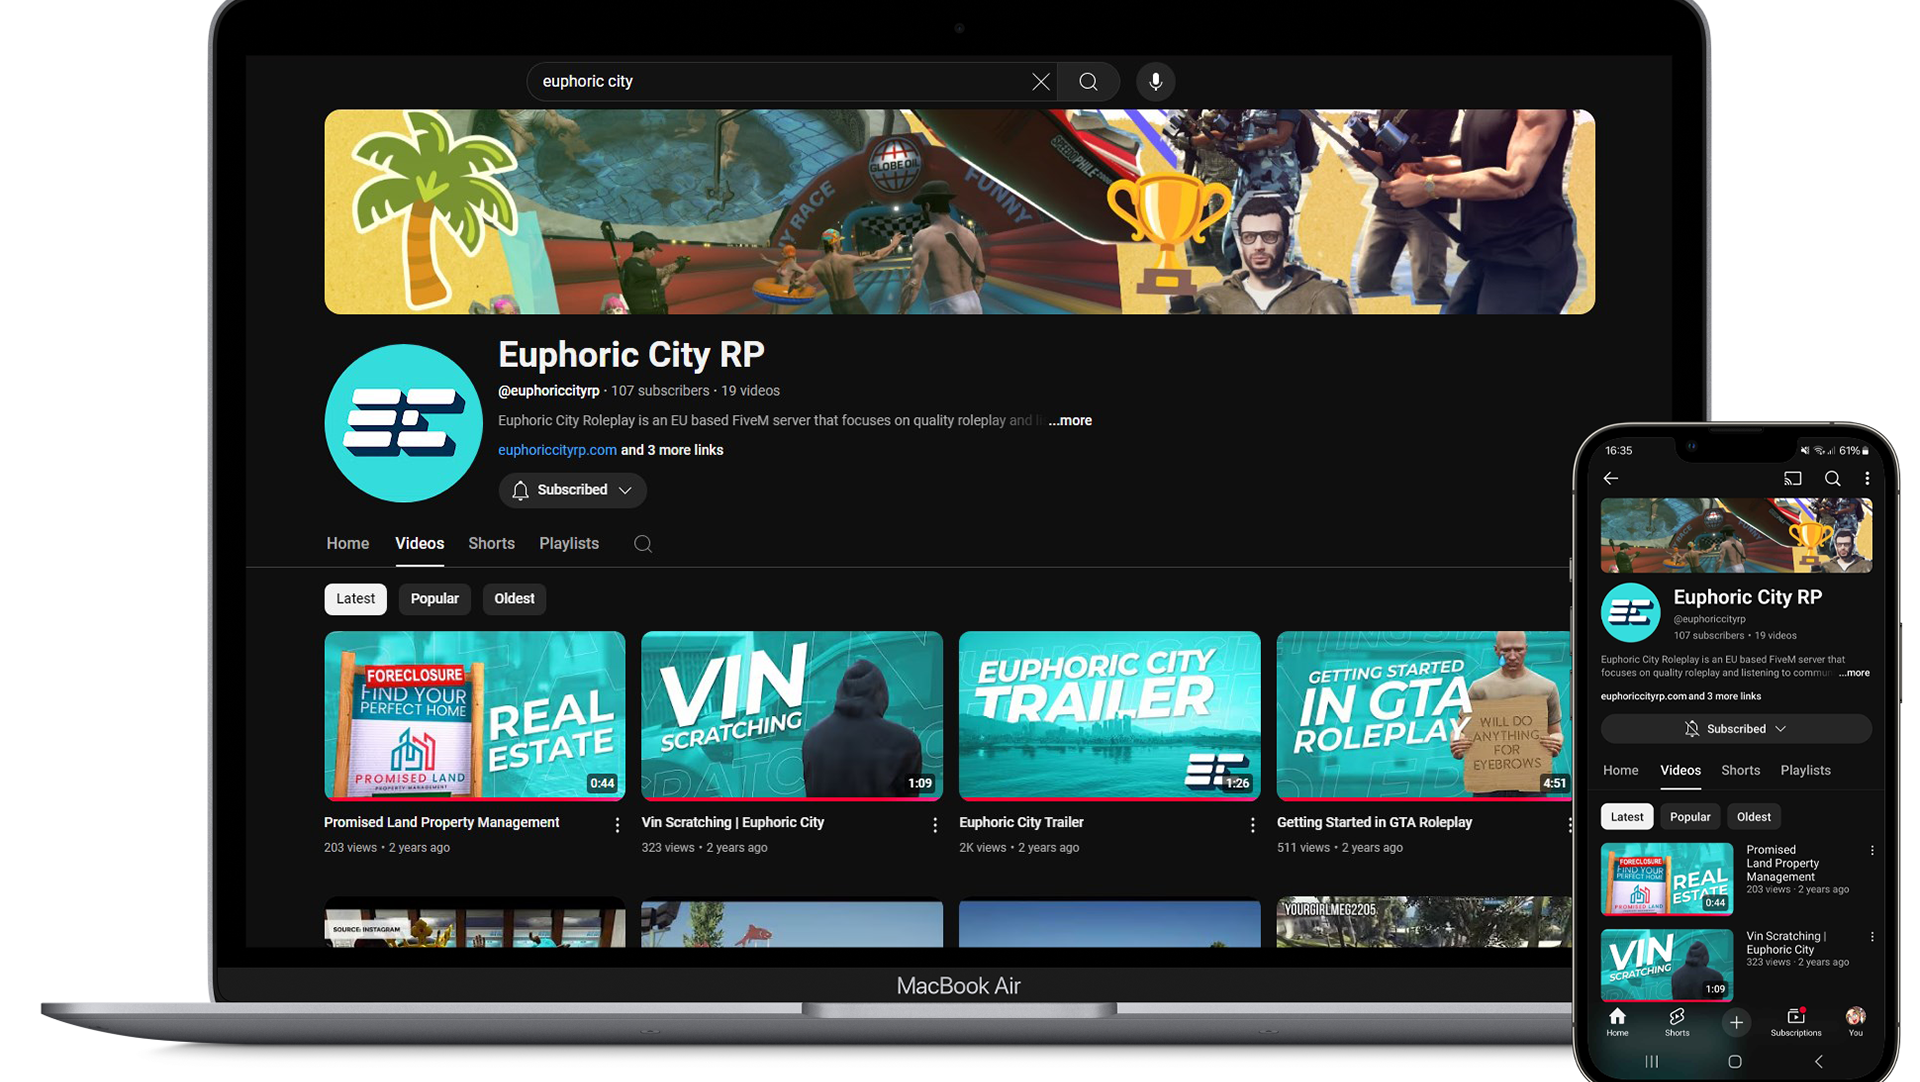
Task: Open the 'Source: Instagram' thumbnail in second row
Action: (x=475, y=922)
